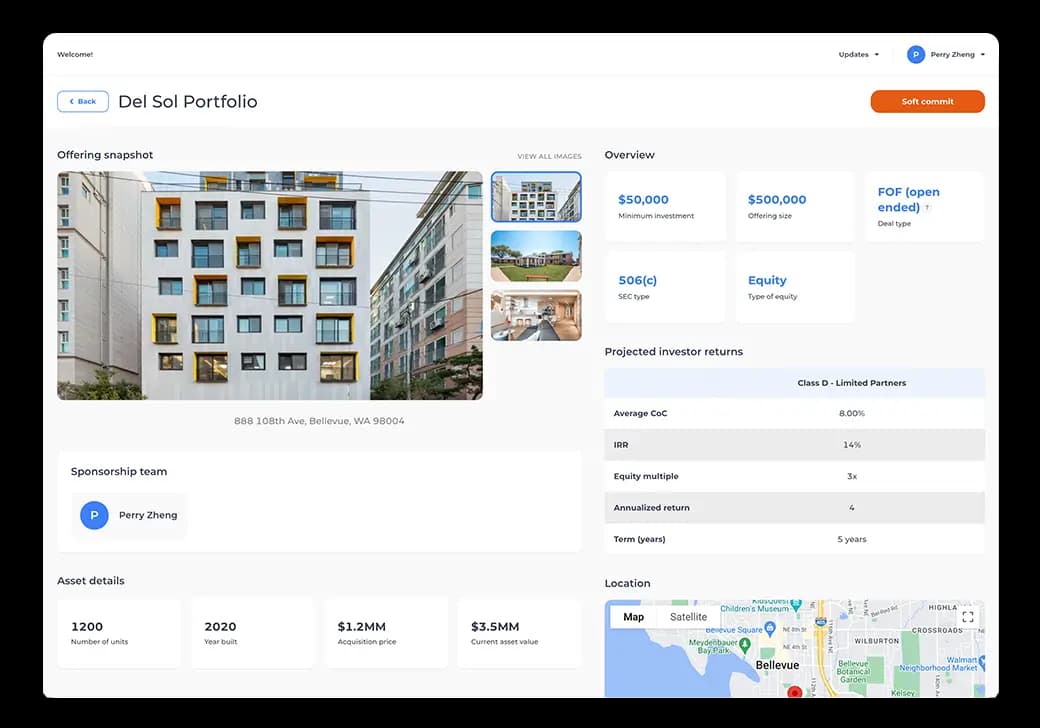Switch map to Satellite view
This screenshot has height=728, width=1040.
(688, 617)
